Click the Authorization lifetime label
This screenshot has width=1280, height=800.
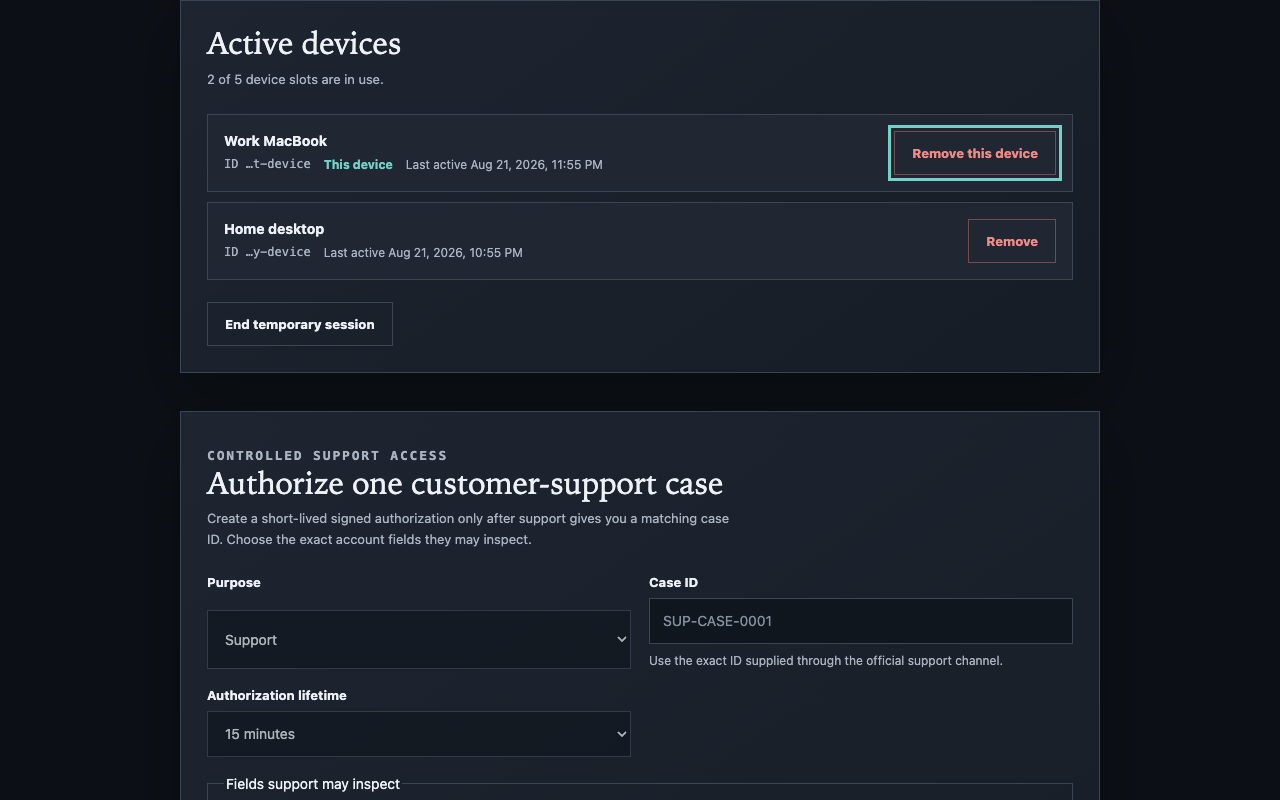[277, 695]
